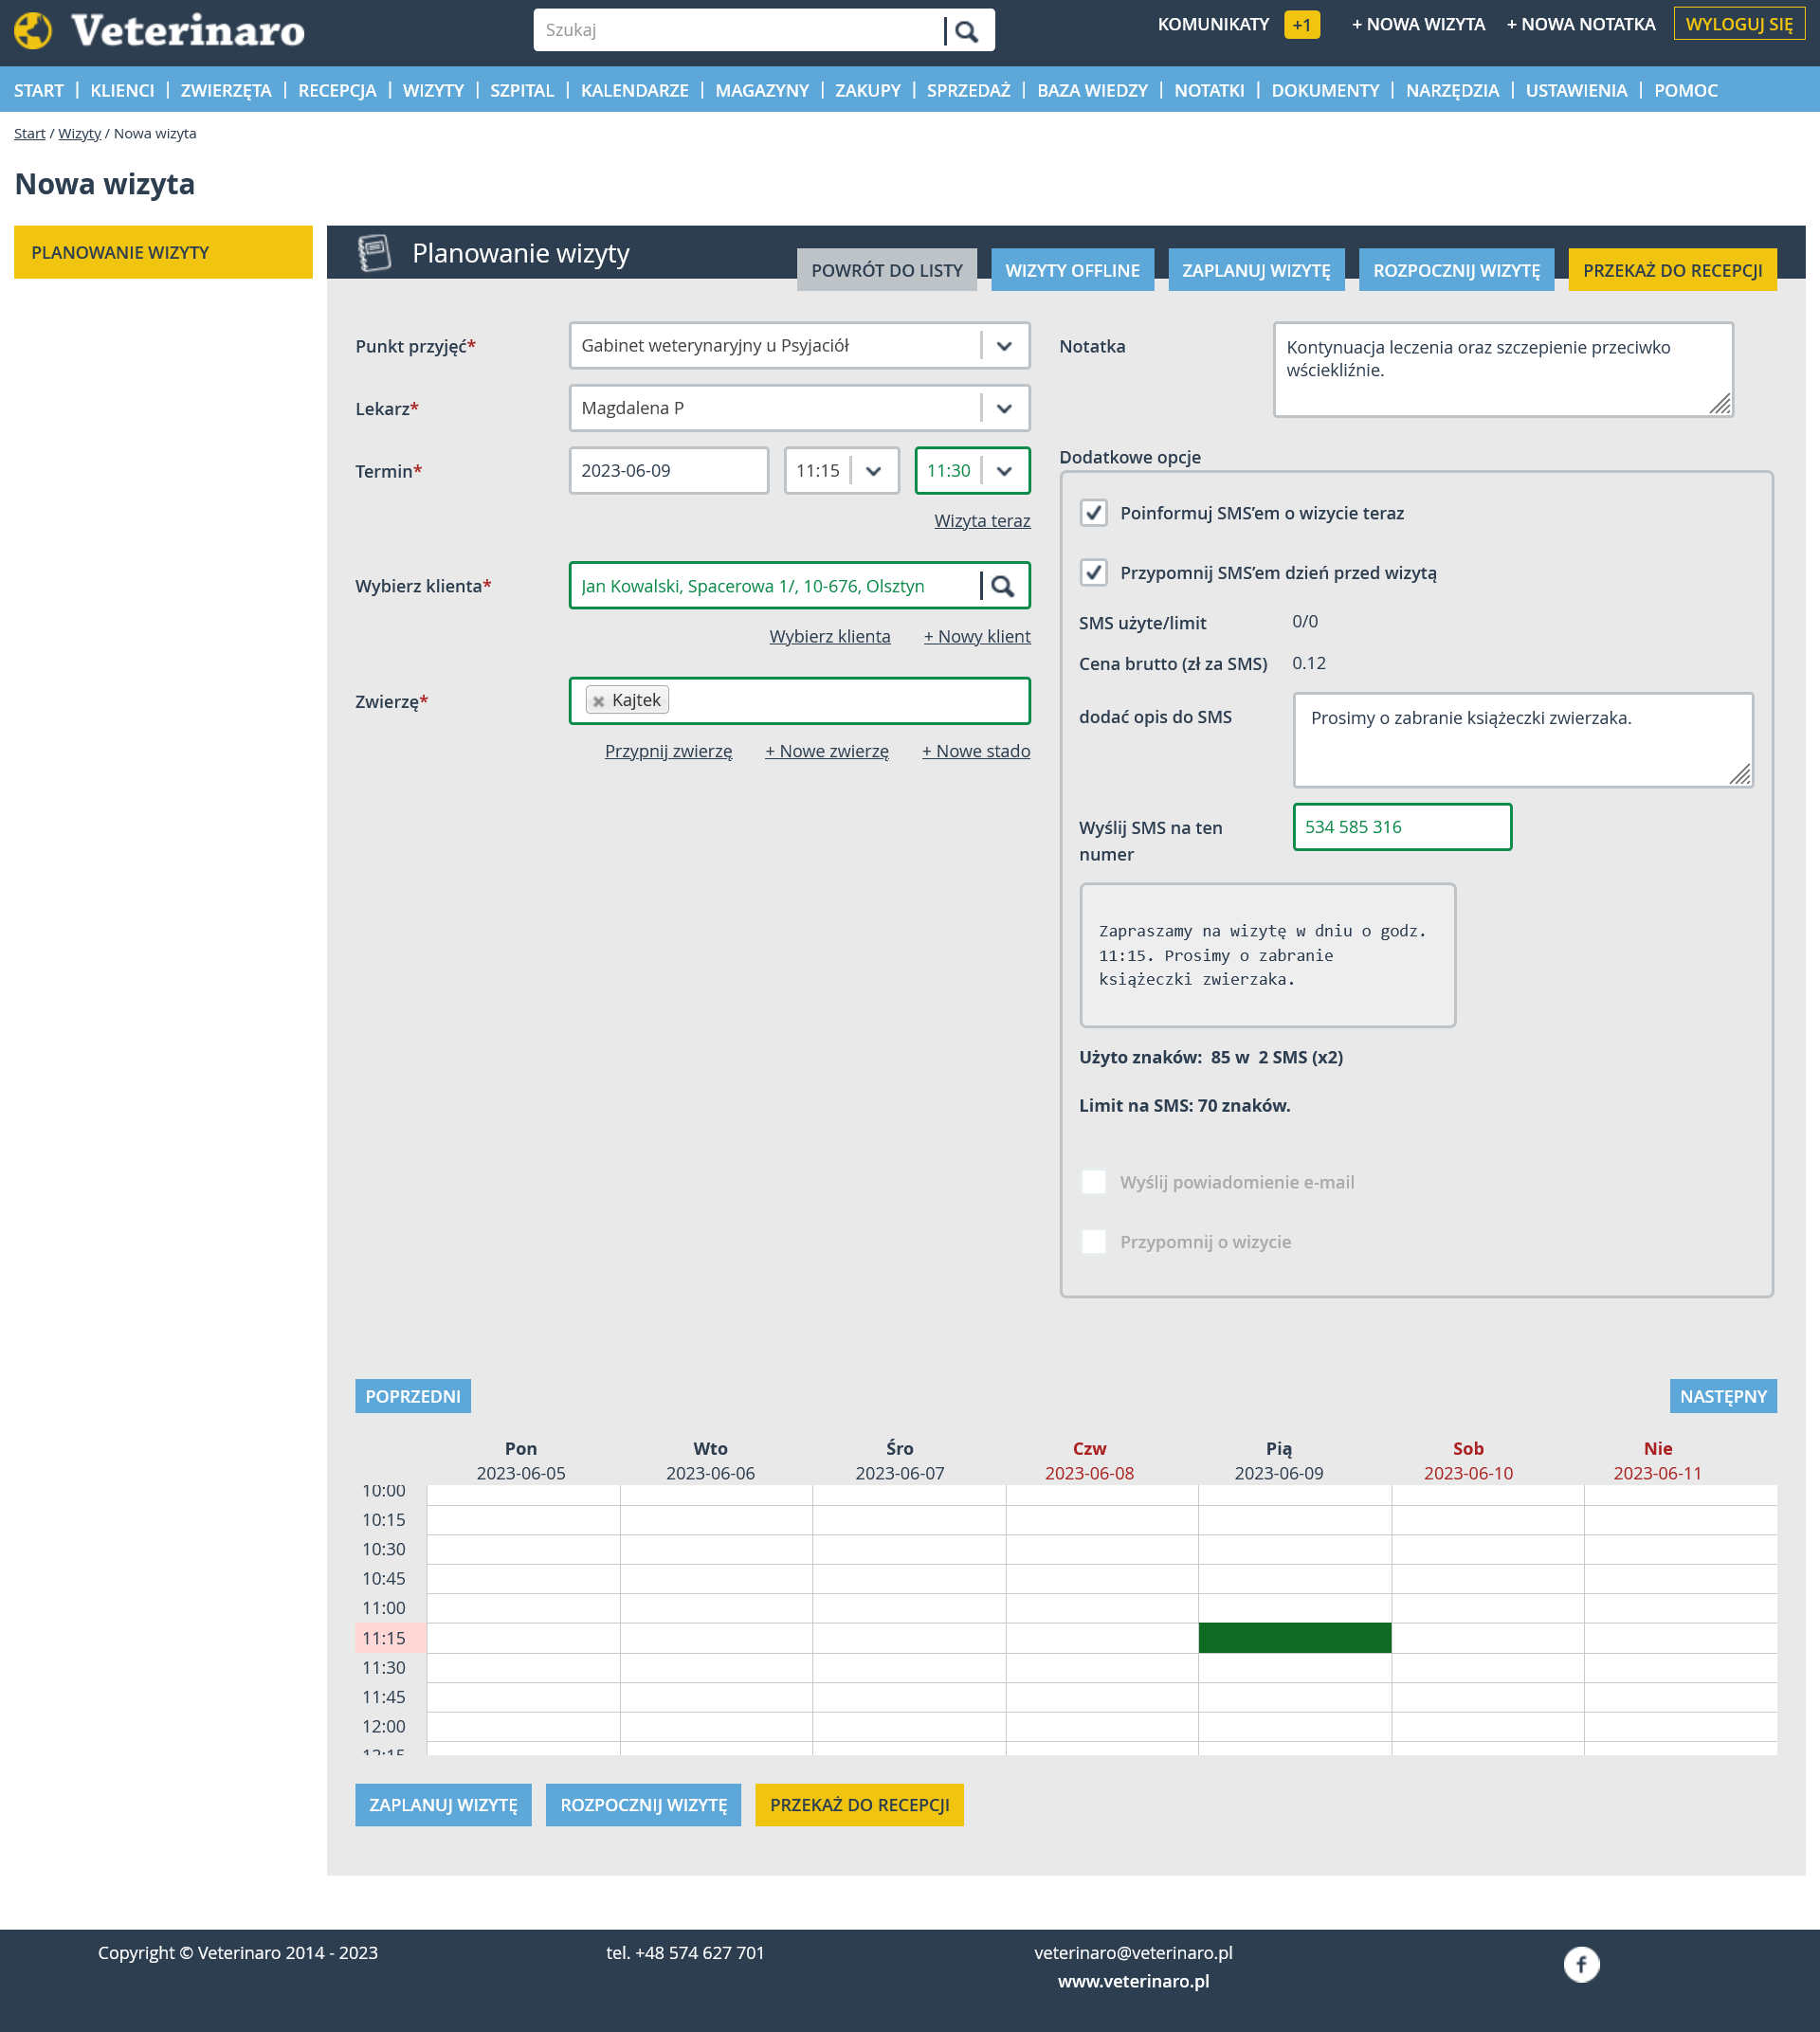1820x2032 pixels.
Task: Select the green 11:15 Friday calendar slot
Action: coord(1294,1638)
